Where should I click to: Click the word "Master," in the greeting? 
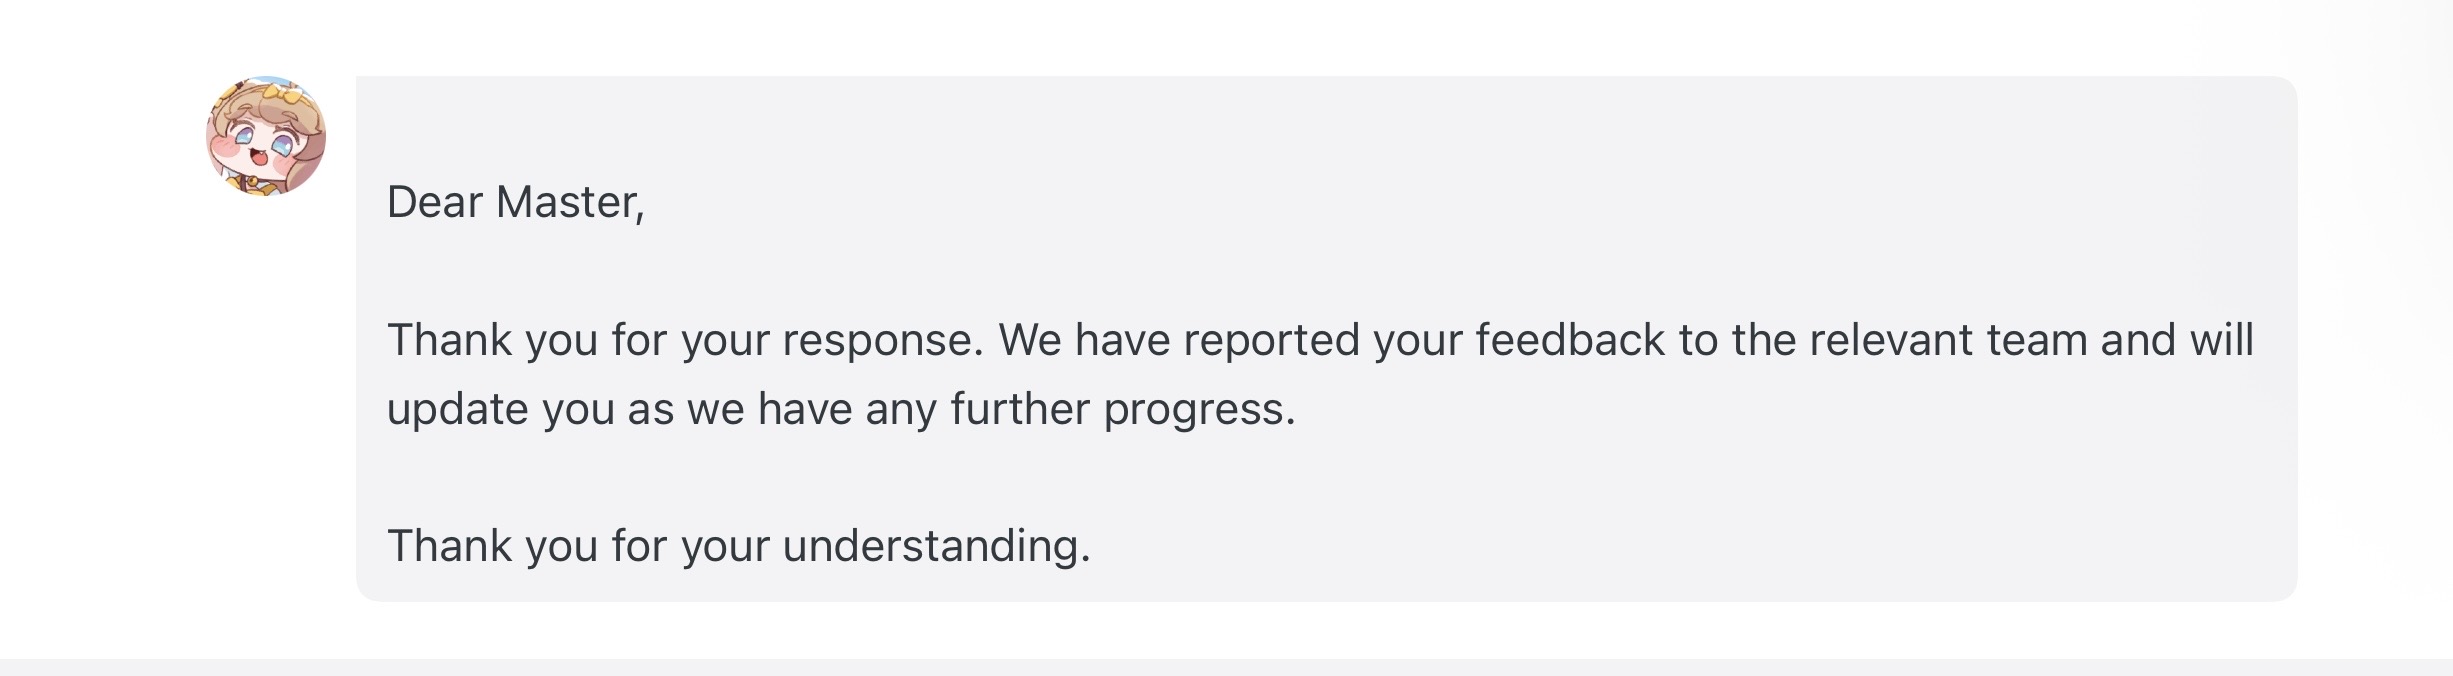pos(570,202)
